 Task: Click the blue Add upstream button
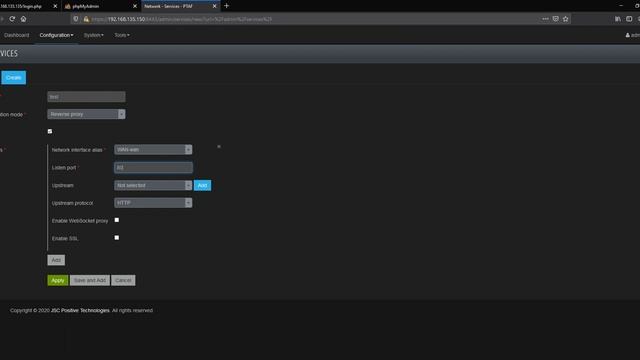click(202, 185)
